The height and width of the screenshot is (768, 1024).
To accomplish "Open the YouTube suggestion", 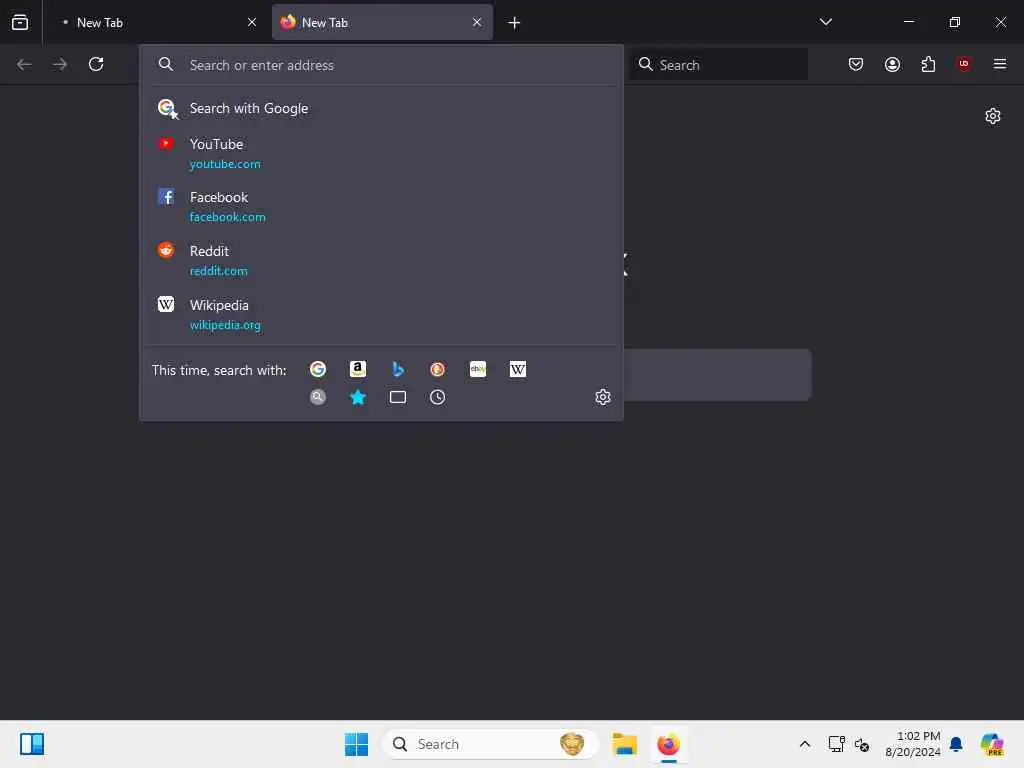I will 381,153.
